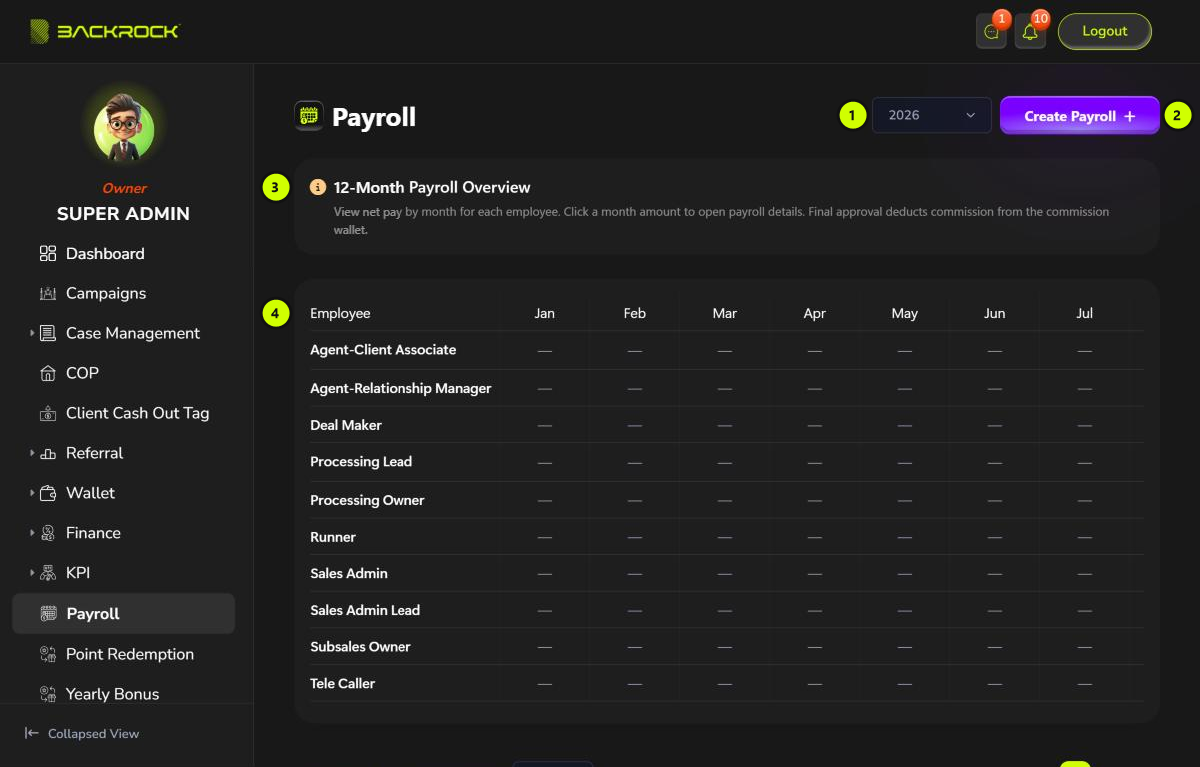Expand the Referral submenu arrow
Screen dimensions: 1200x767
click(32, 453)
